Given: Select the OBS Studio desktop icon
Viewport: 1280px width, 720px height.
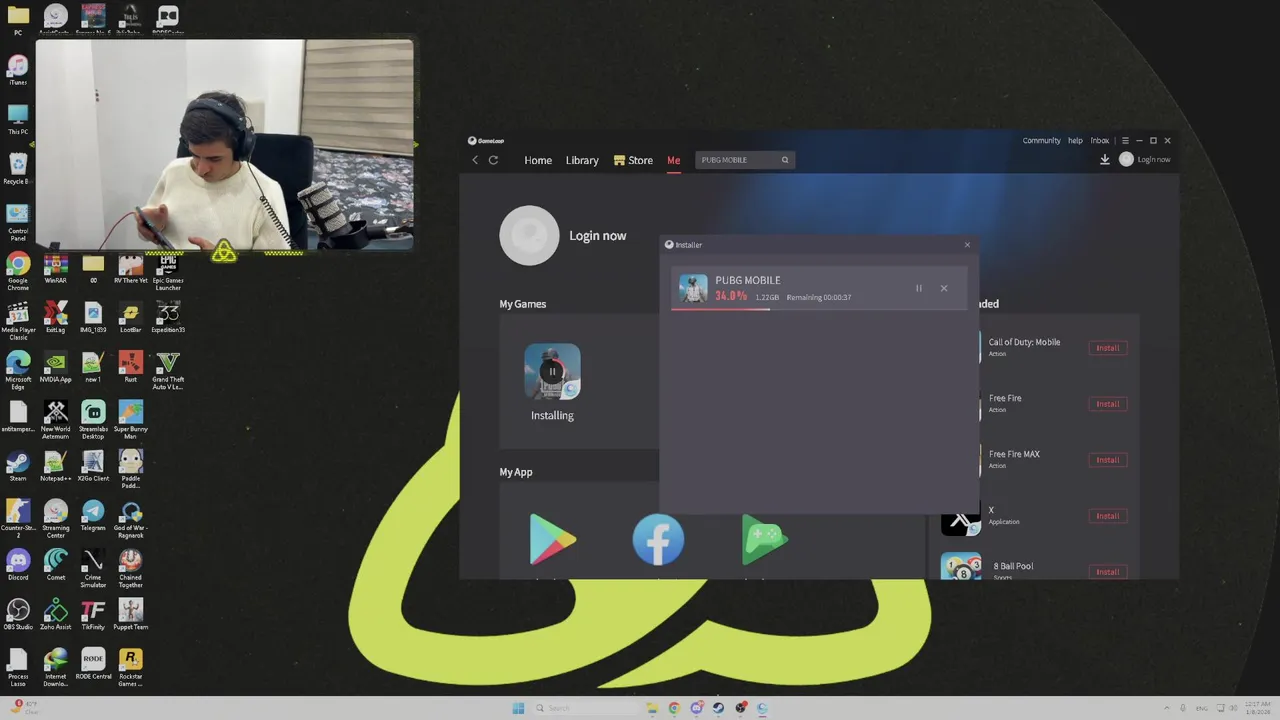Looking at the screenshot, I should point(18,615).
